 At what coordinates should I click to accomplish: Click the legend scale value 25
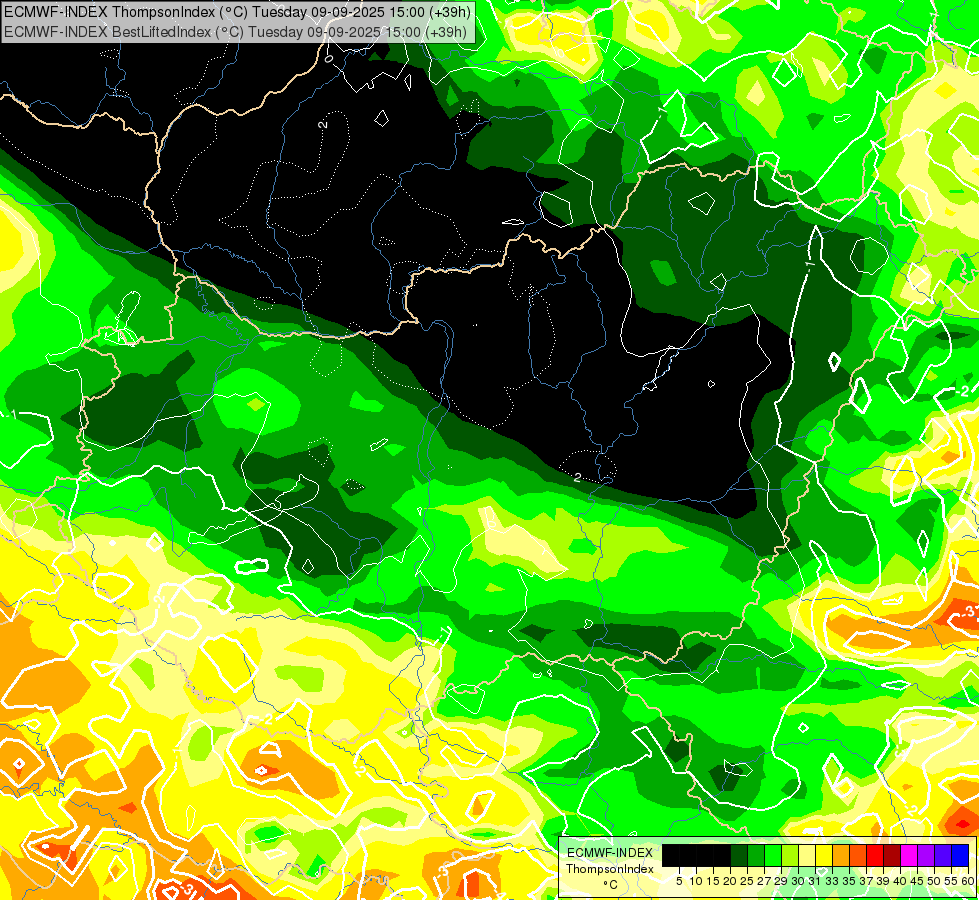coord(747,881)
